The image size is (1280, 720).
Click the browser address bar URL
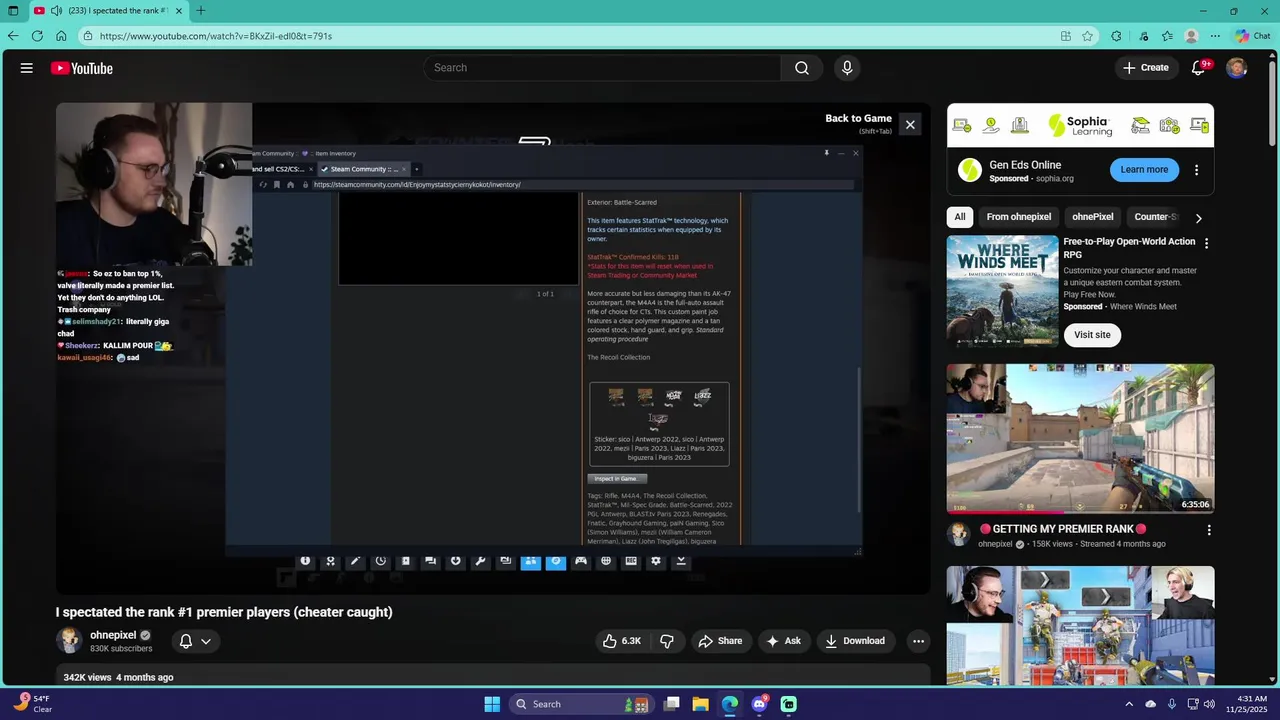216,36
